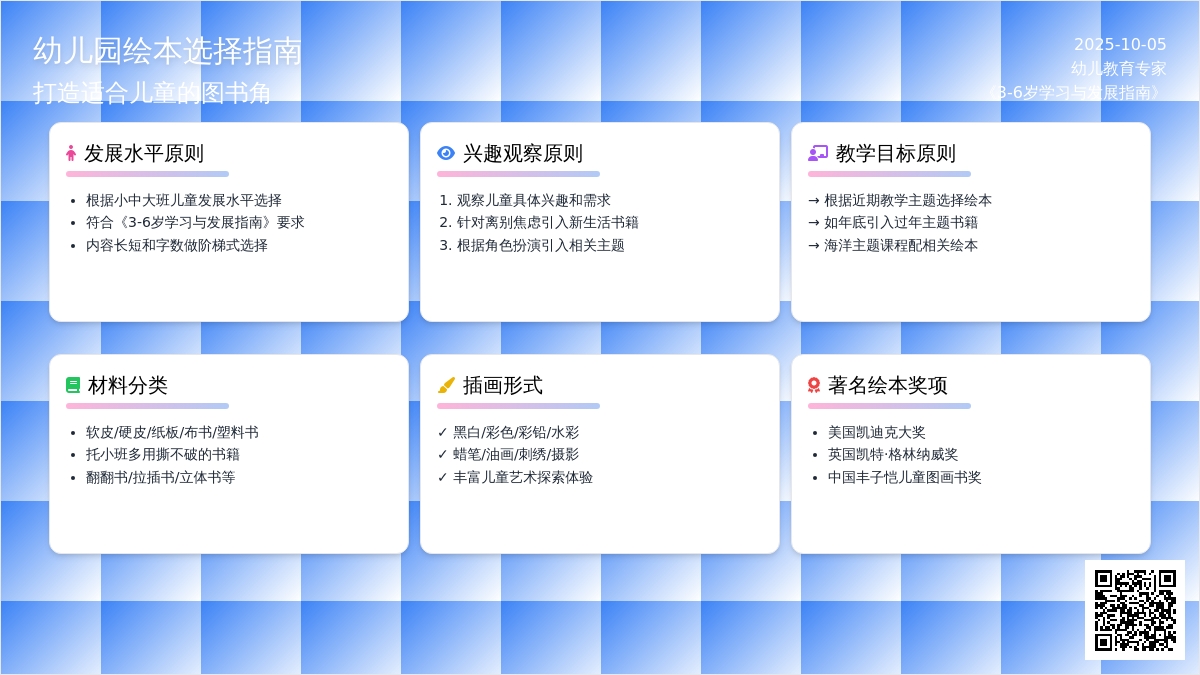Click the child icon beside 发展水平原则
Image resolution: width=1200 pixels, height=675 pixels.
tap(71, 153)
